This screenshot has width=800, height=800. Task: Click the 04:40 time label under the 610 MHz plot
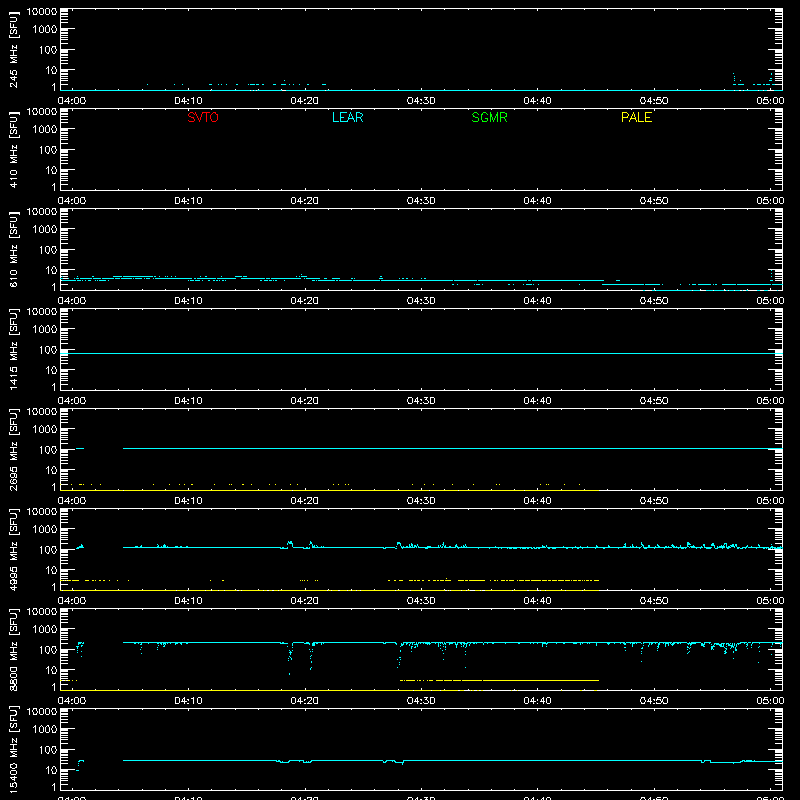537,301
